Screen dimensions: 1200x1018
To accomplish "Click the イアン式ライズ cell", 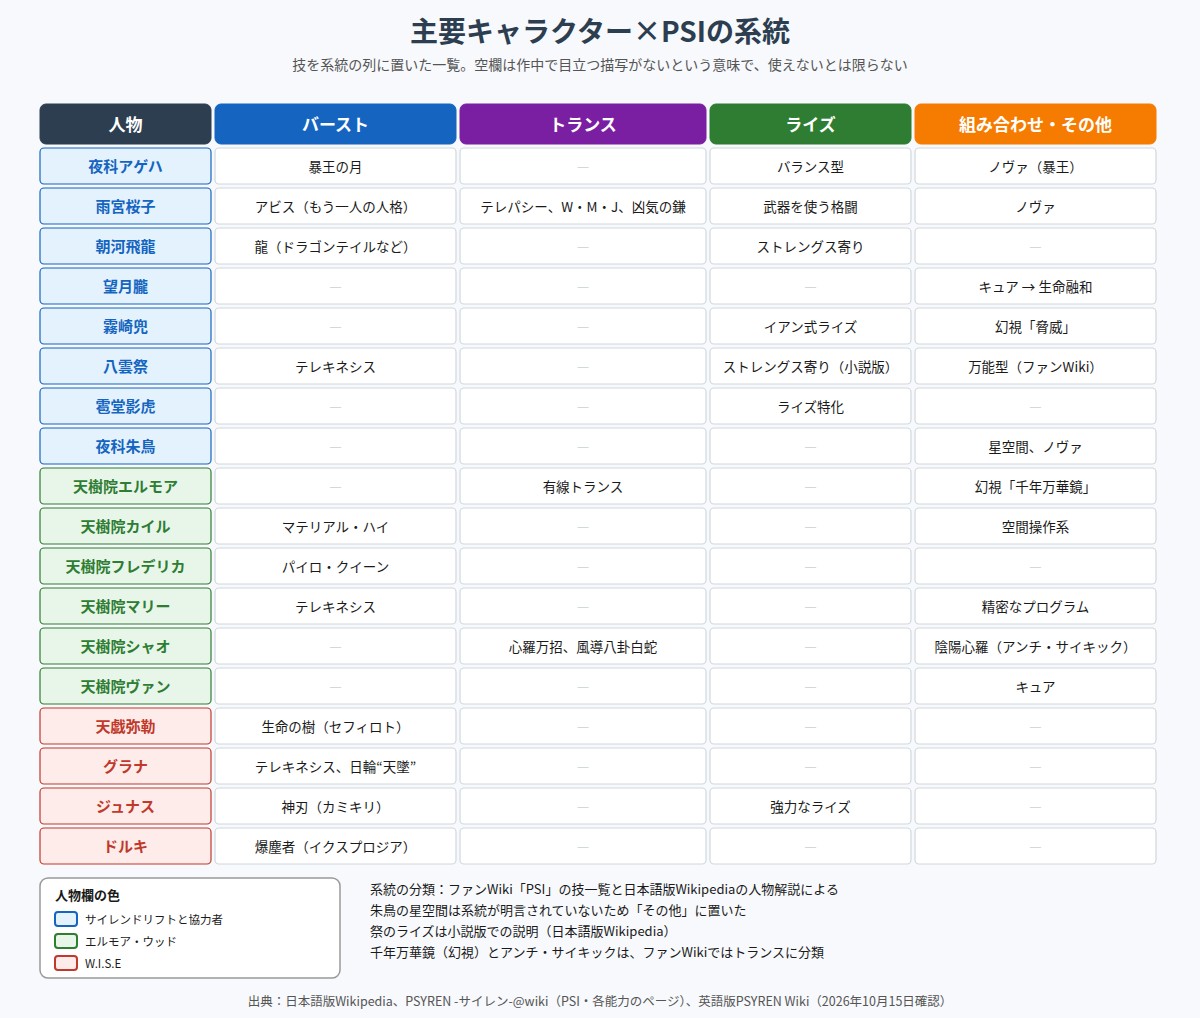I will (x=810, y=326).
